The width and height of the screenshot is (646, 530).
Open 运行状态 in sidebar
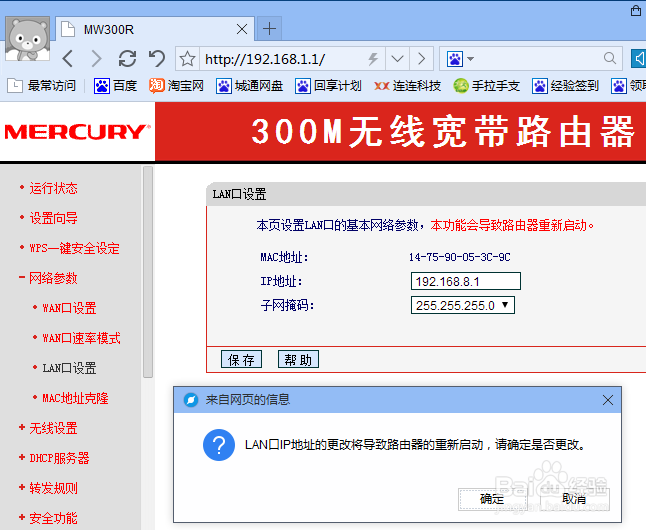53,188
